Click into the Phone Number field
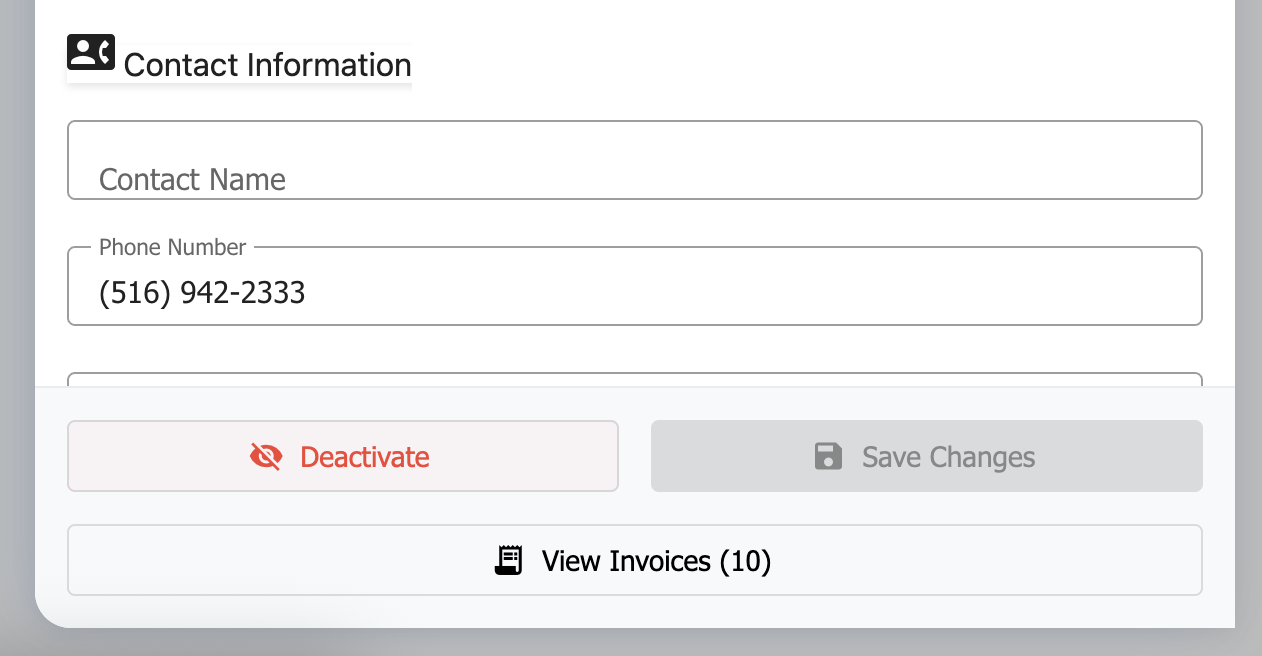 [634, 292]
